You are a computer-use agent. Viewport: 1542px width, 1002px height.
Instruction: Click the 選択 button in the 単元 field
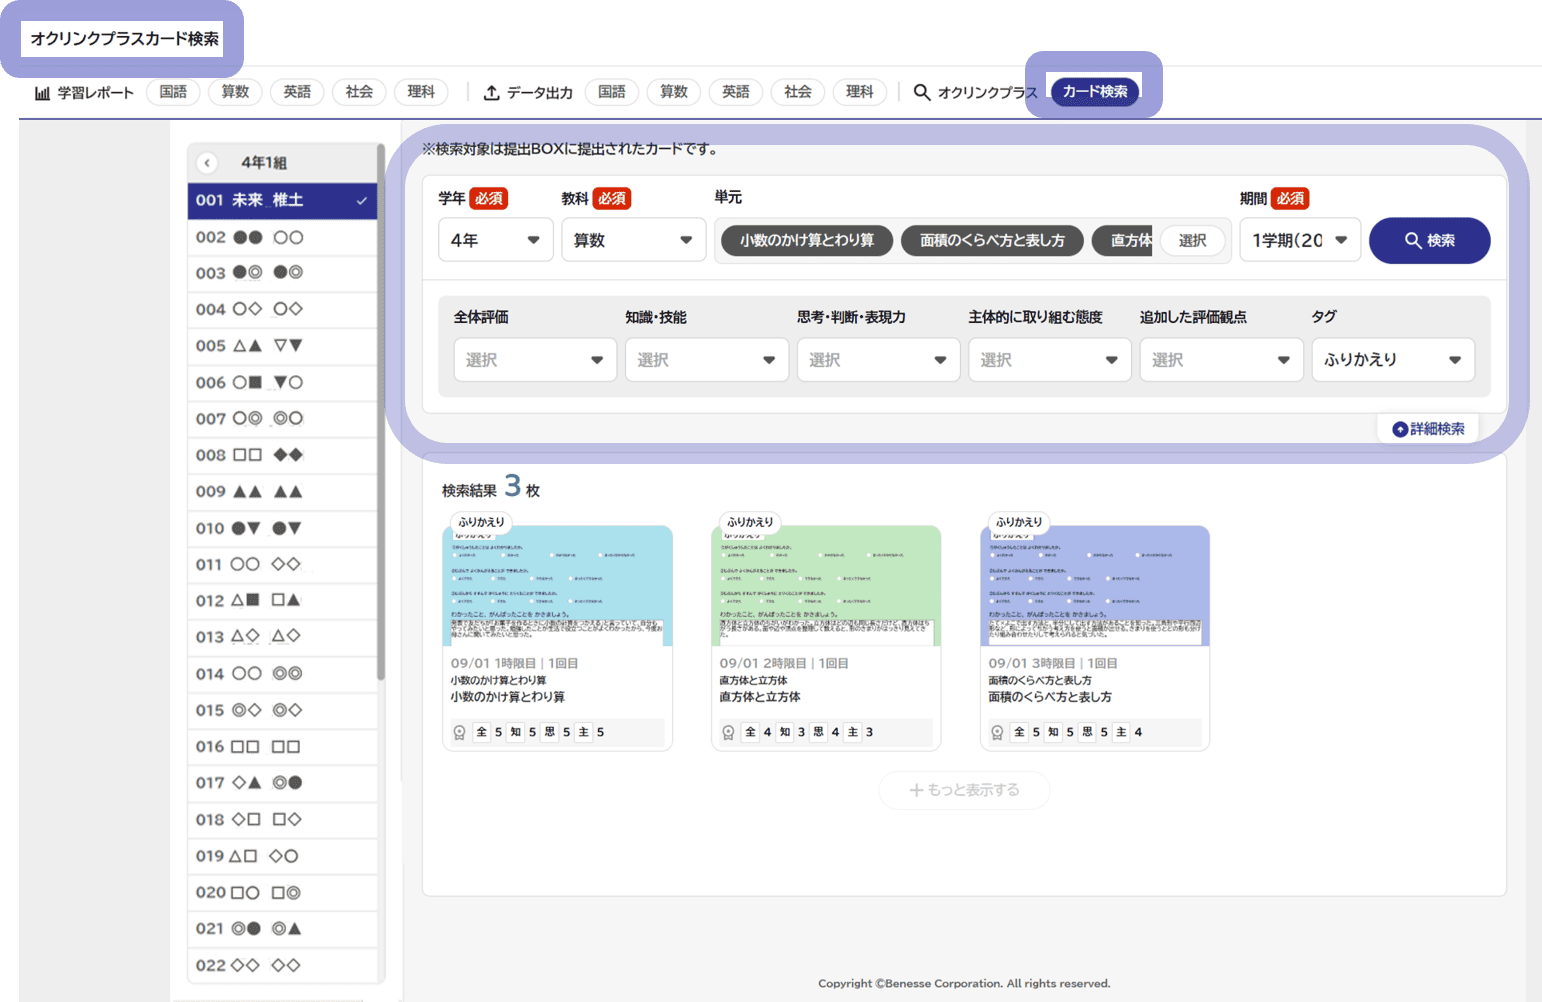tap(1192, 241)
